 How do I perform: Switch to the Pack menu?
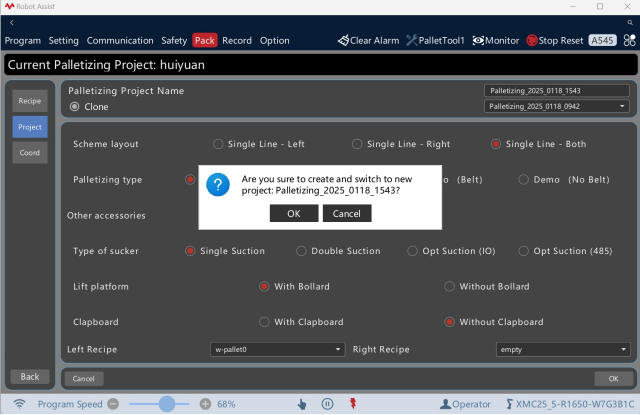tap(204, 40)
